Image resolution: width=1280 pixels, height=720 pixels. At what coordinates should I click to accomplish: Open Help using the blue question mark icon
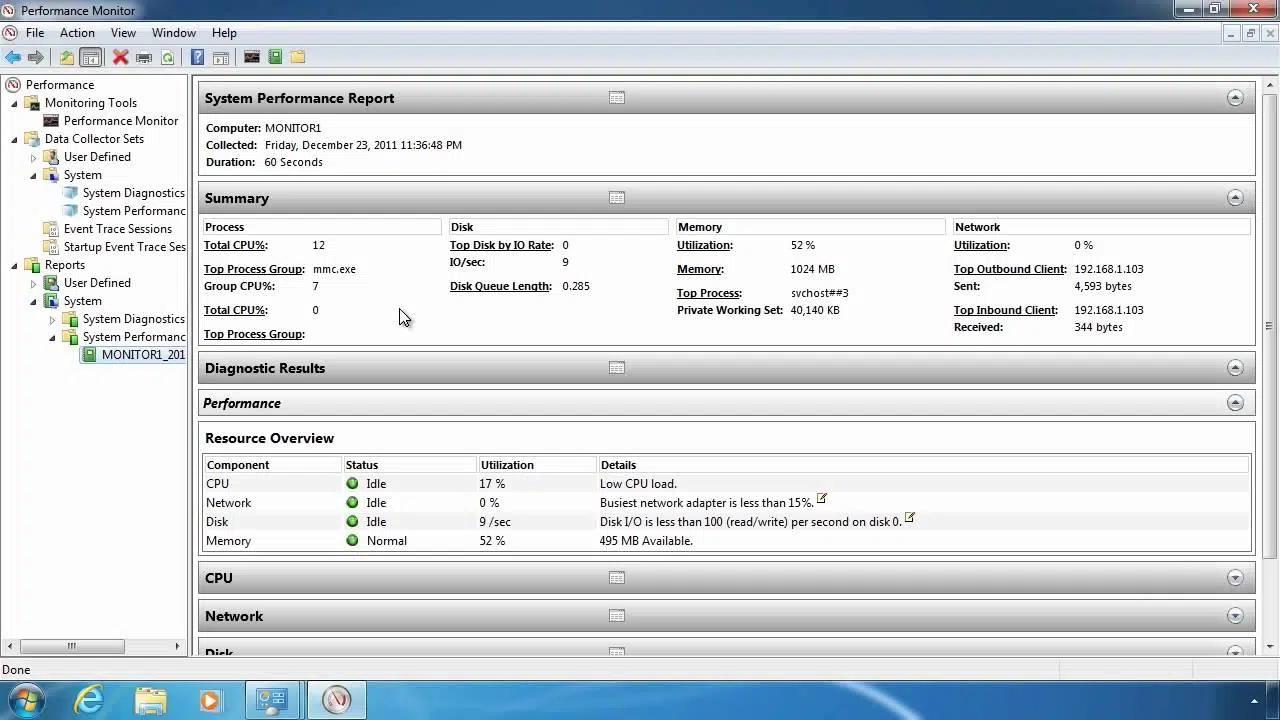coord(197,57)
